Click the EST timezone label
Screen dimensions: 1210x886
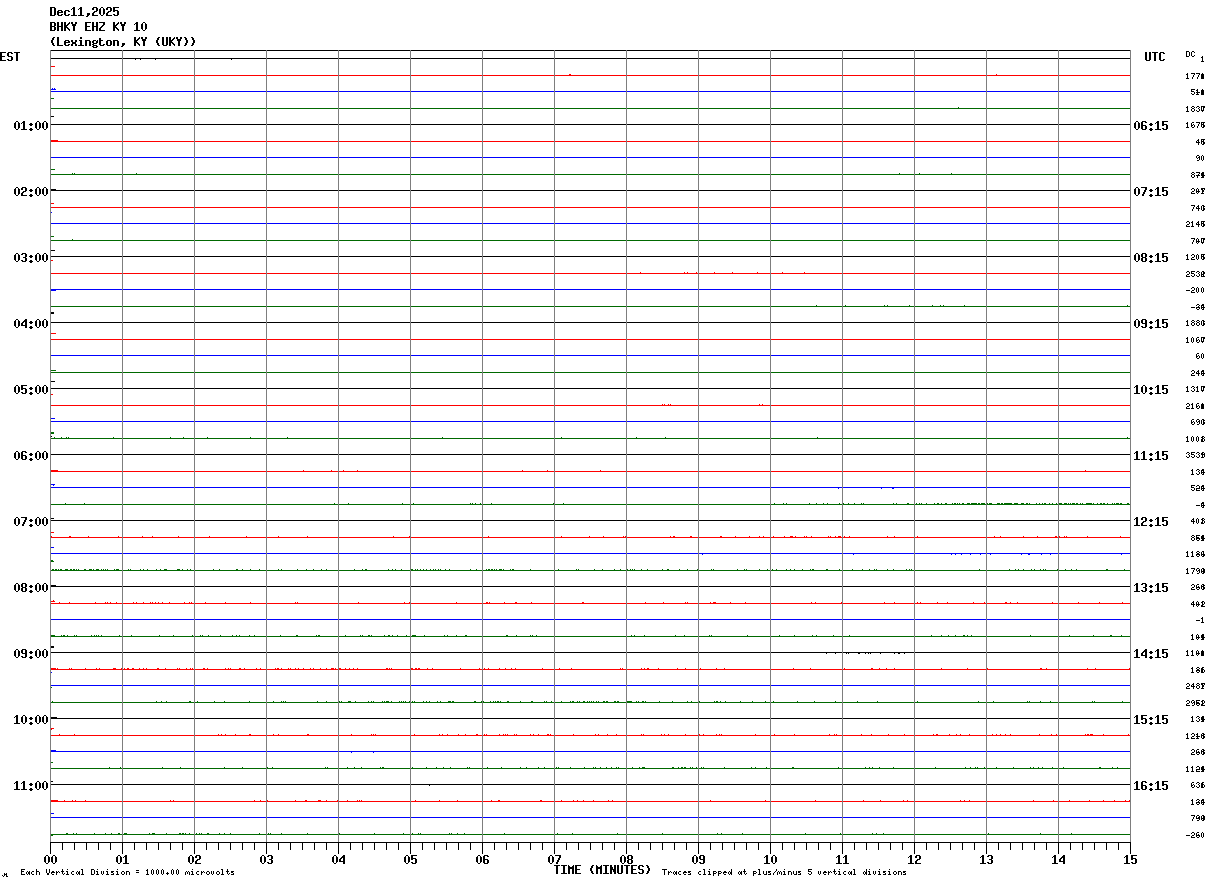[10, 57]
